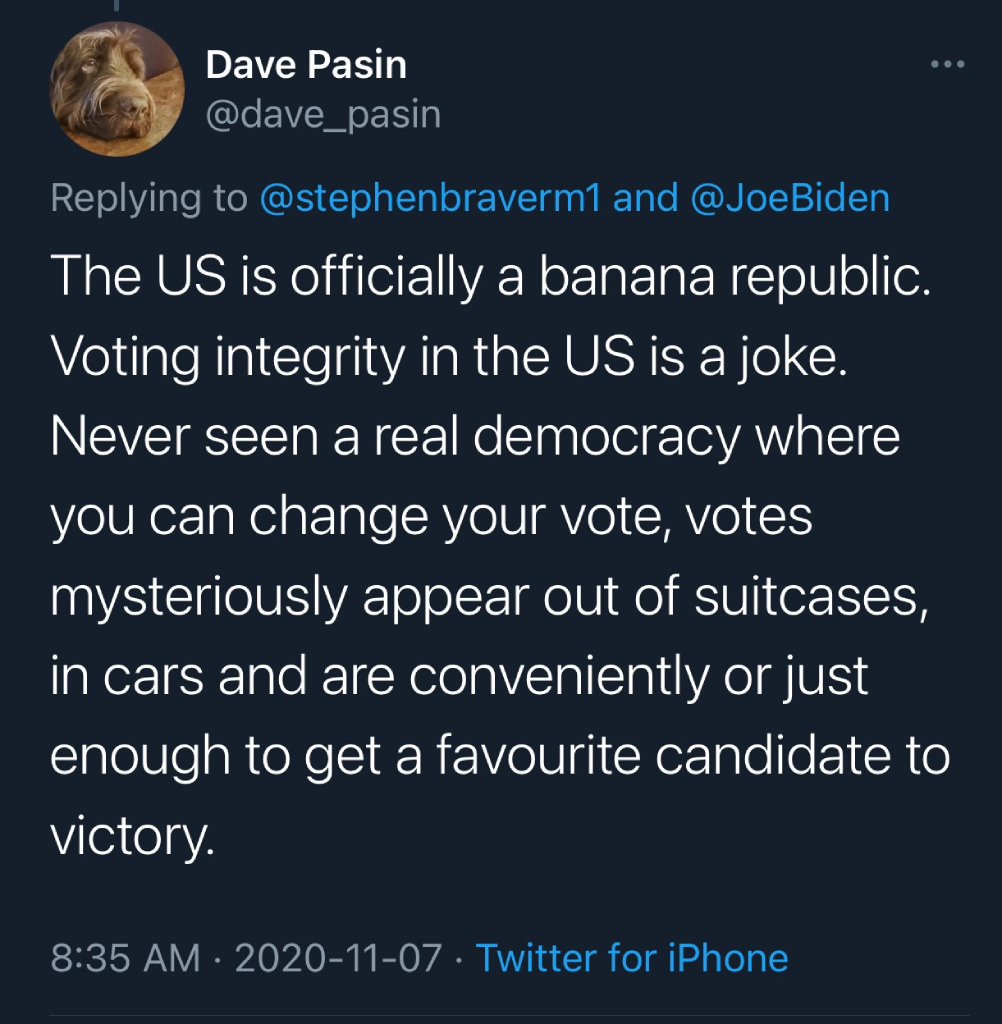This screenshot has width=1002, height=1024.
Task: Select the 'Replying to' label text
Action: pyautogui.click(x=149, y=198)
